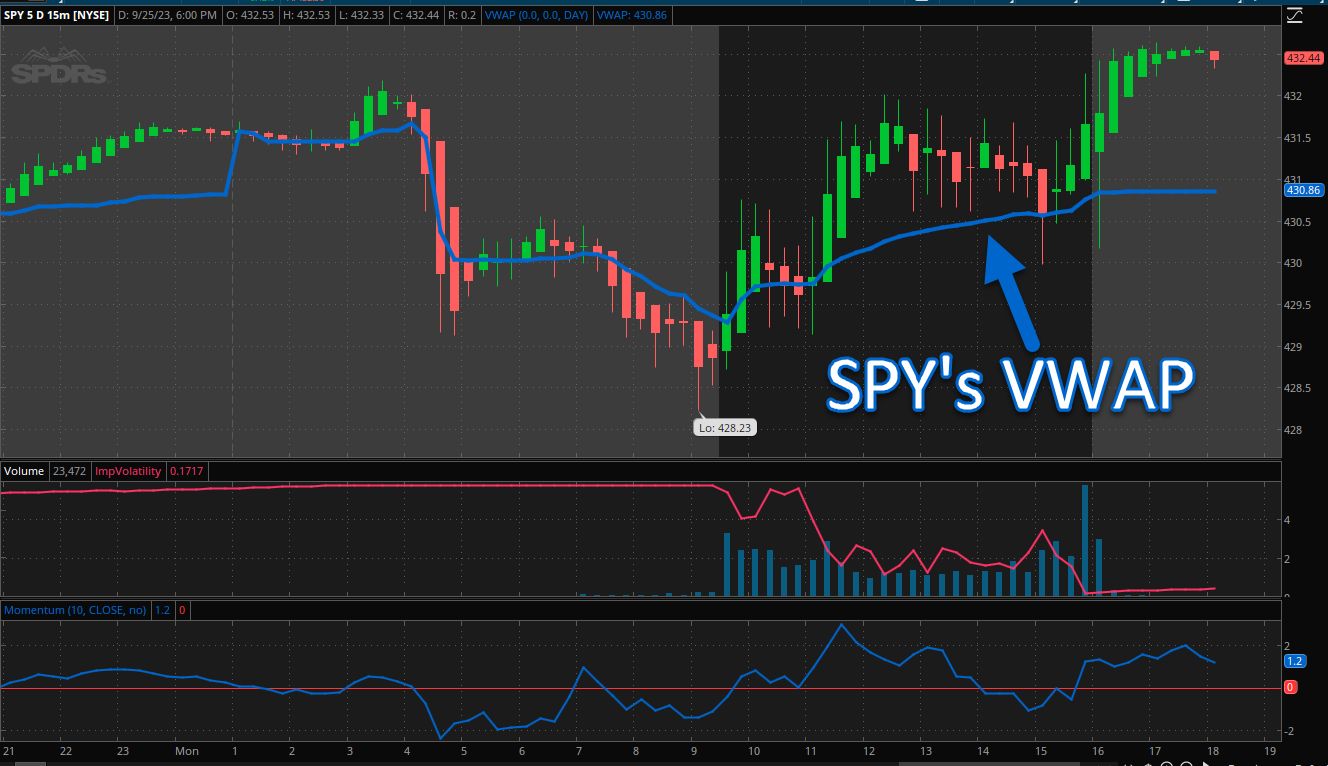Image resolution: width=1328 pixels, height=766 pixels.
Task: Open the 'Momentum (10, CLOSE, no)' study label
Action: [x=76, y=609]
